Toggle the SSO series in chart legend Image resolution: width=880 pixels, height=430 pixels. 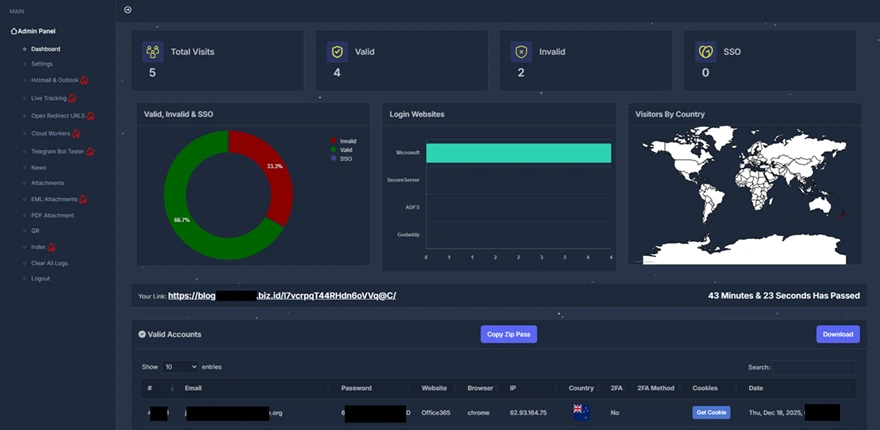click(345, 159)
